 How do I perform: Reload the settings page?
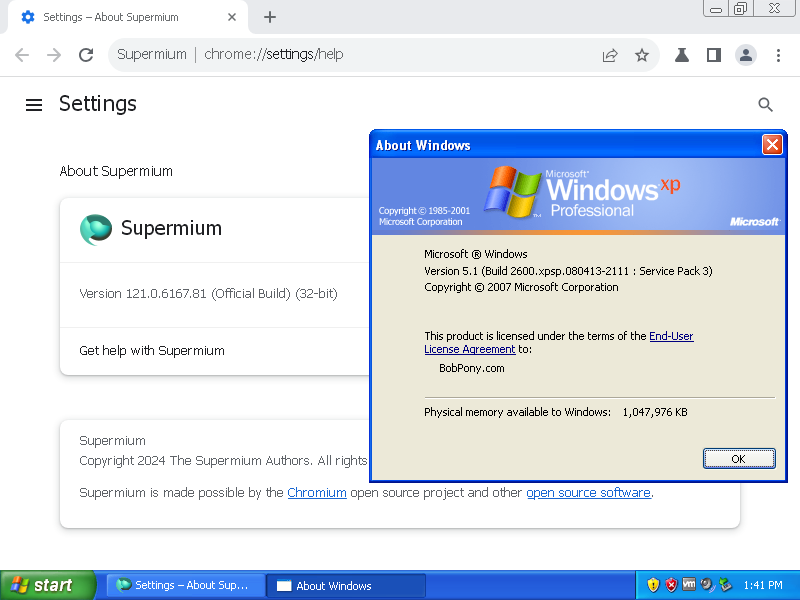86,55
